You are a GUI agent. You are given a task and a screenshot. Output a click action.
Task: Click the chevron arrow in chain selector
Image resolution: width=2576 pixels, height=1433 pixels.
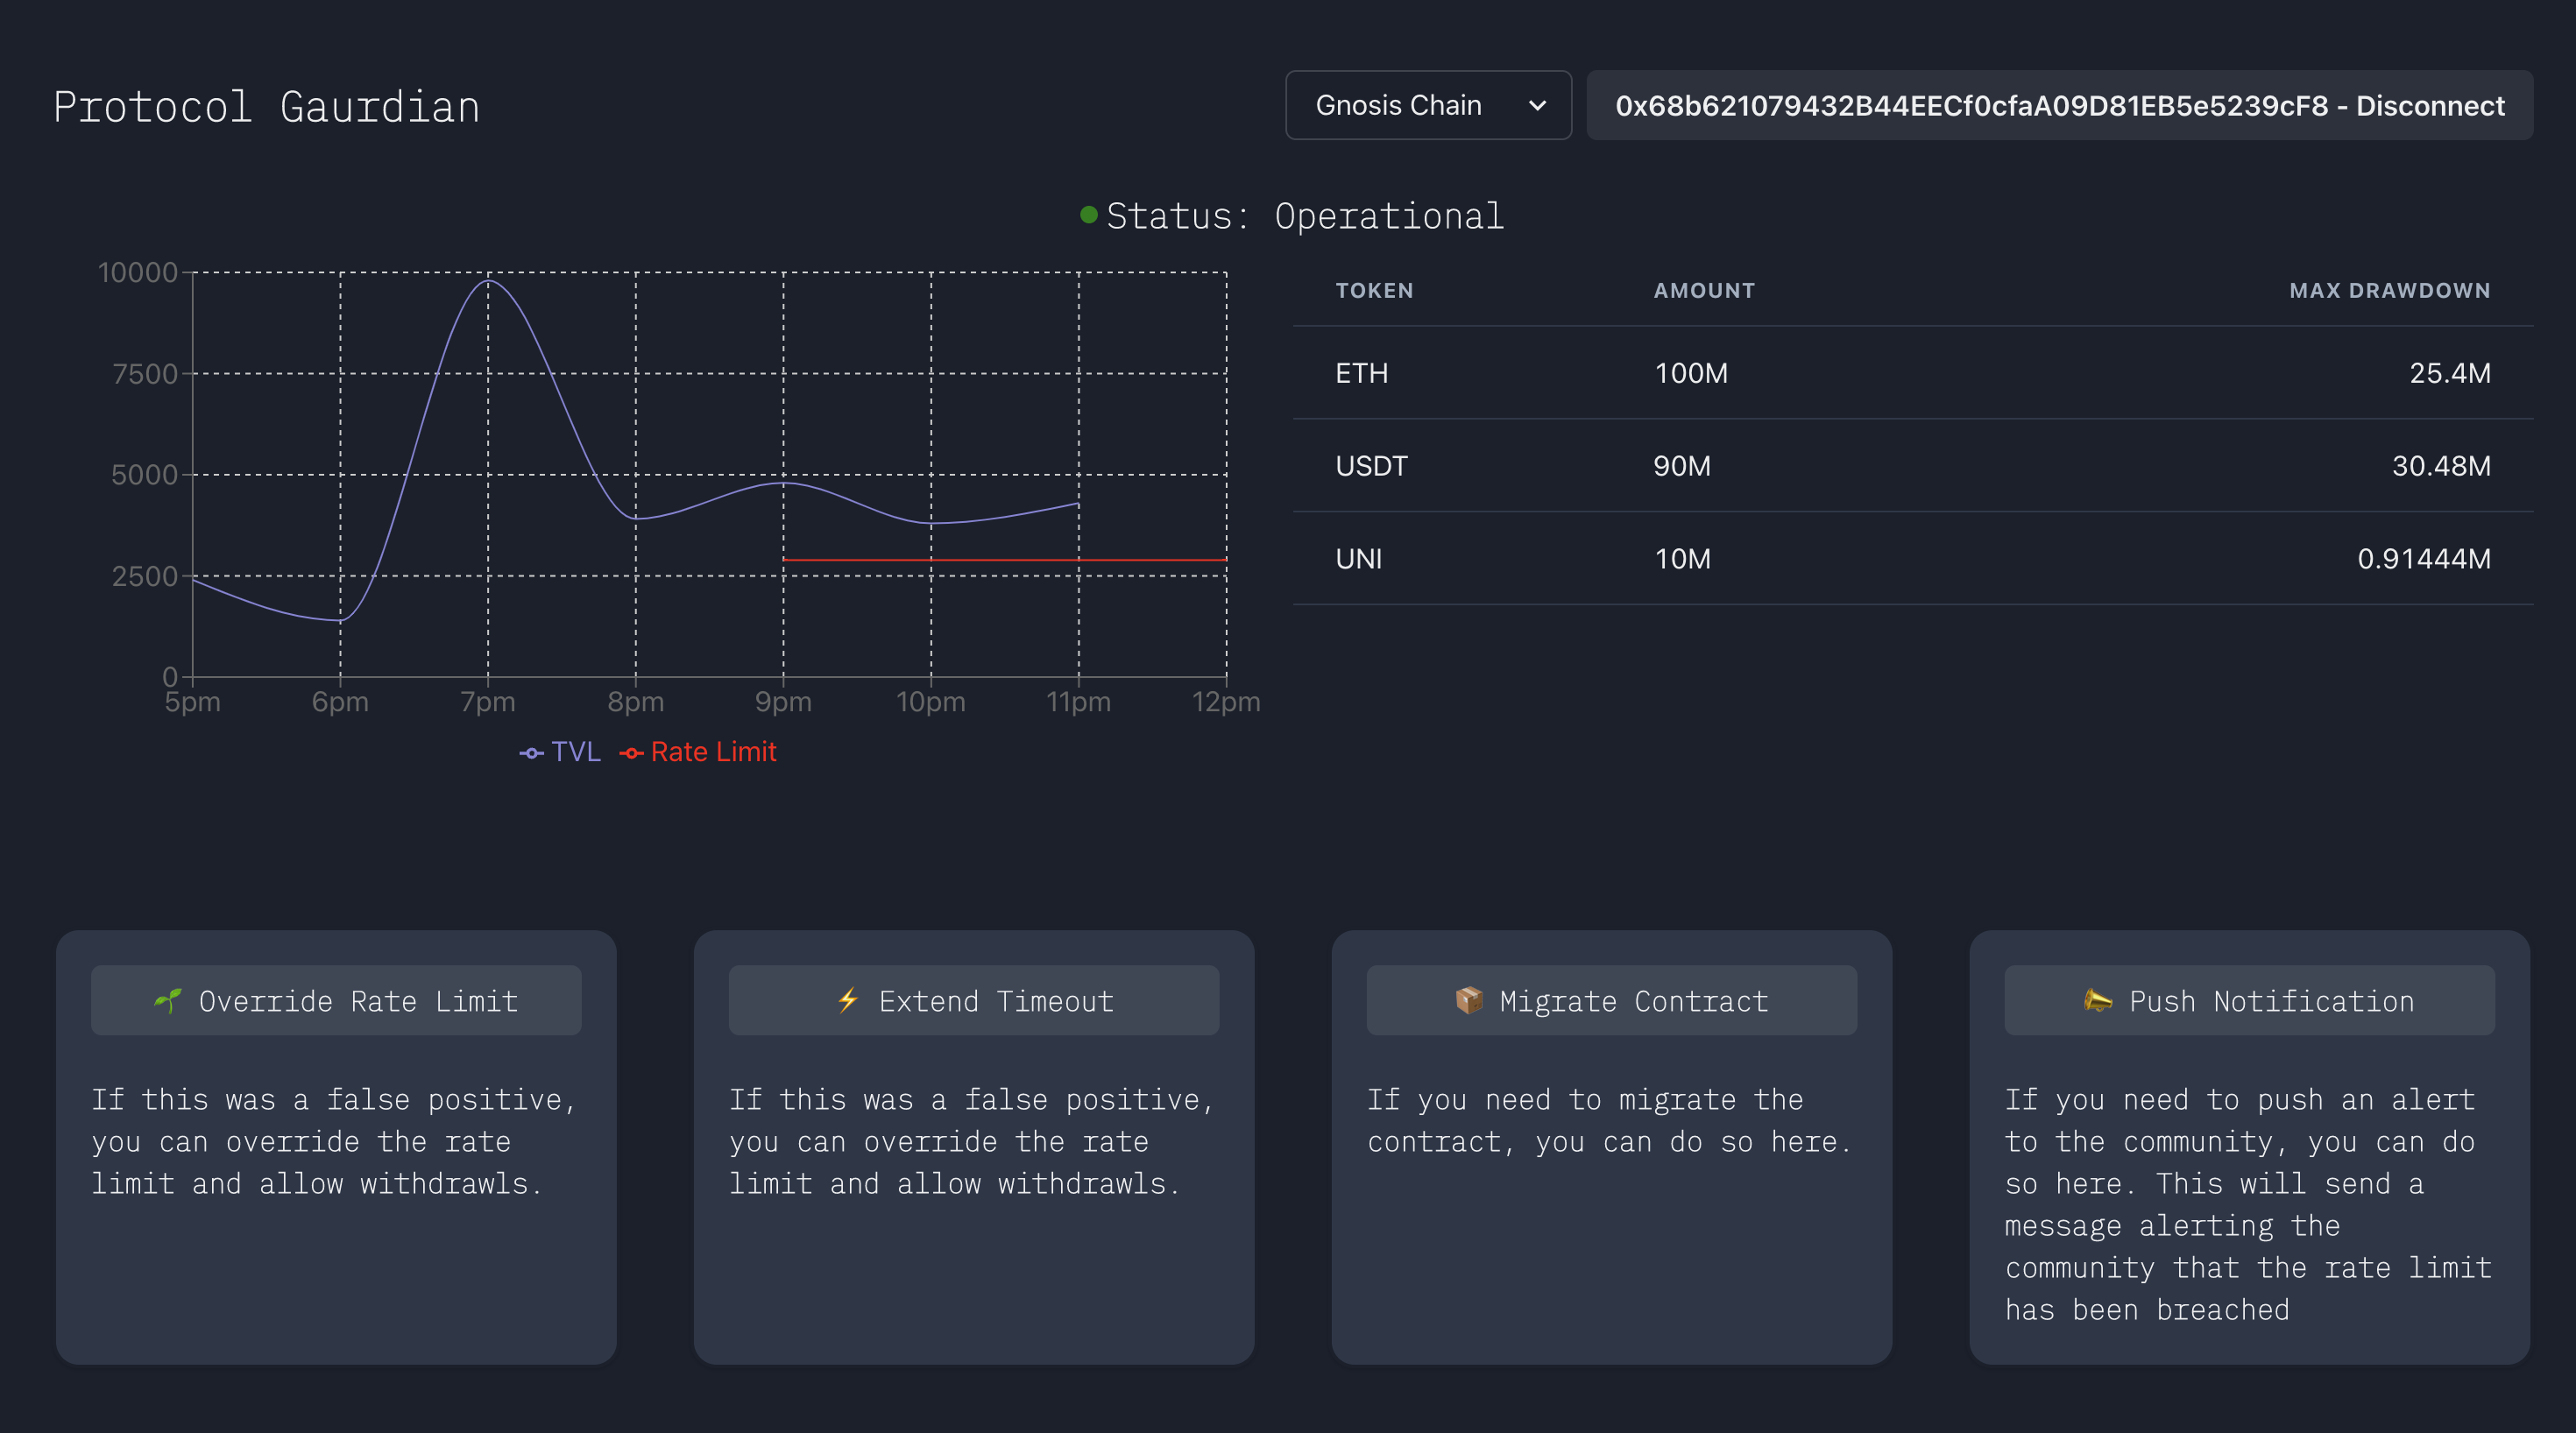1538,105
